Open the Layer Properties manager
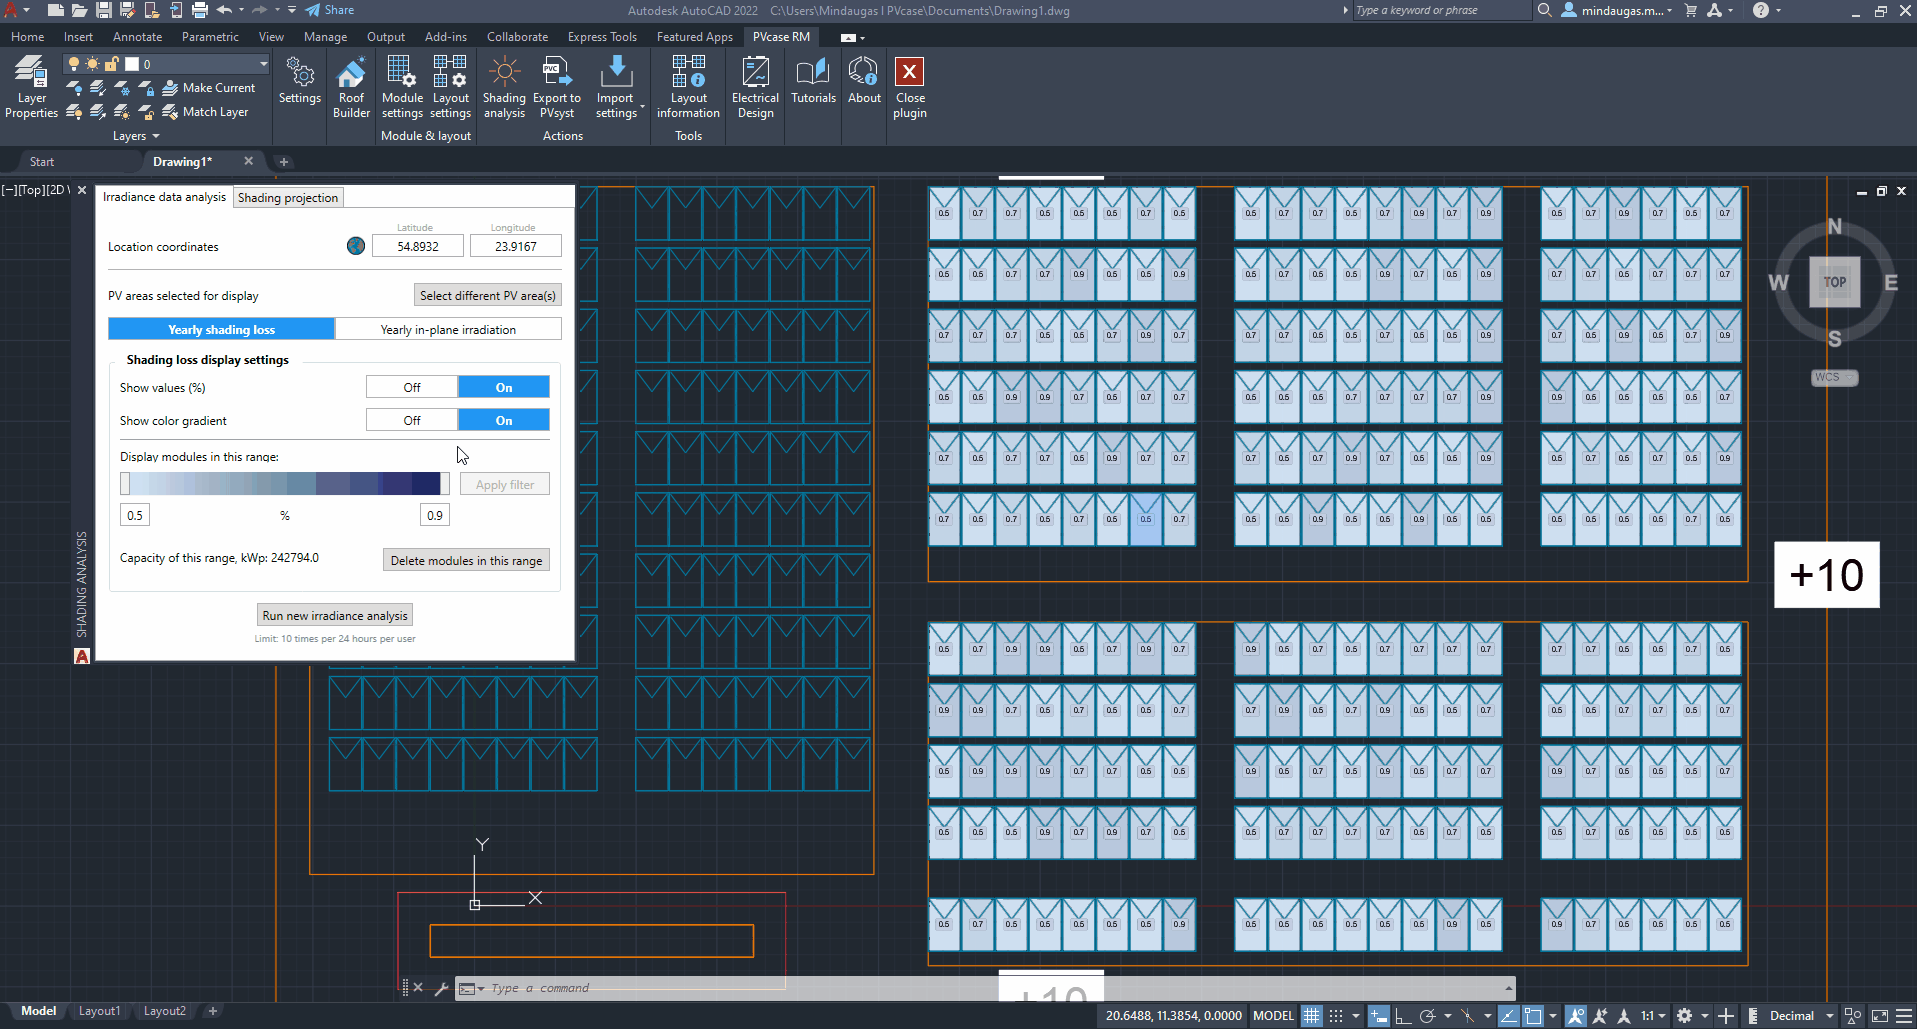 (x=31, y=88)
